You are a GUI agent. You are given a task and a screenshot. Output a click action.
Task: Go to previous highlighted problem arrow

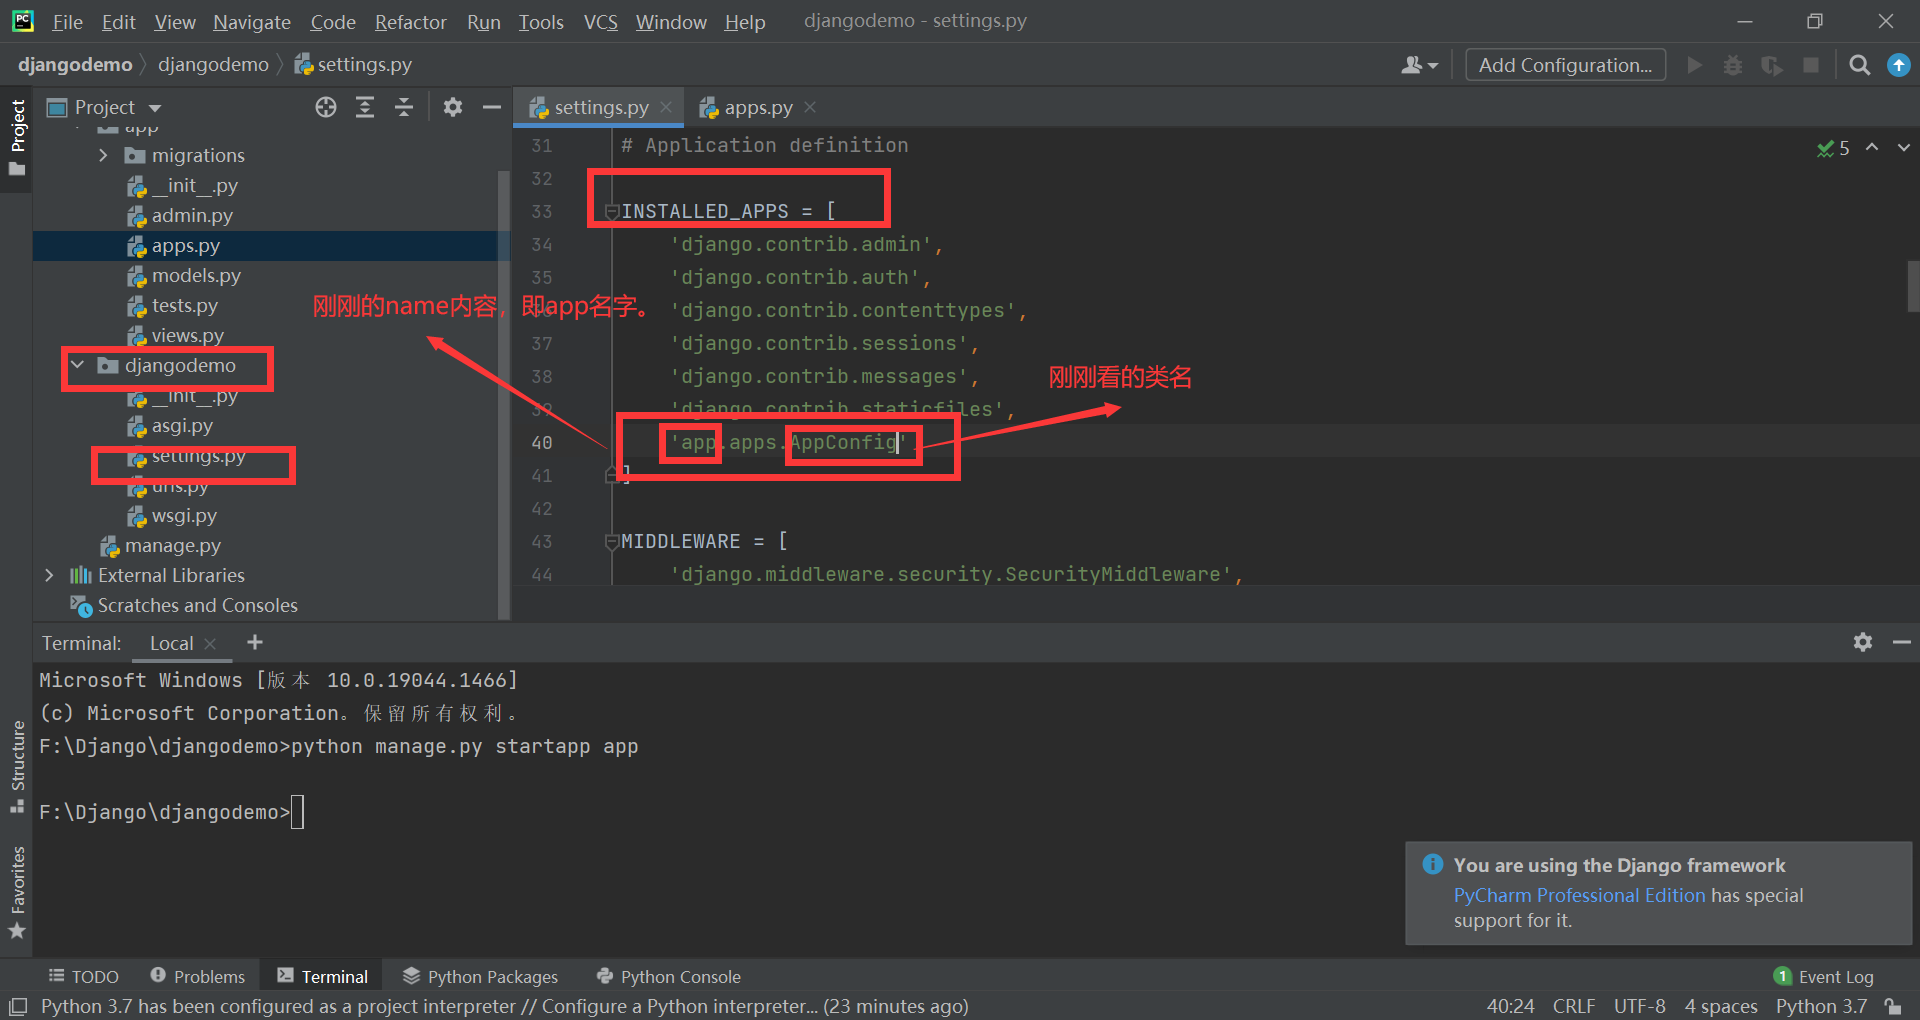[1872, 147]
